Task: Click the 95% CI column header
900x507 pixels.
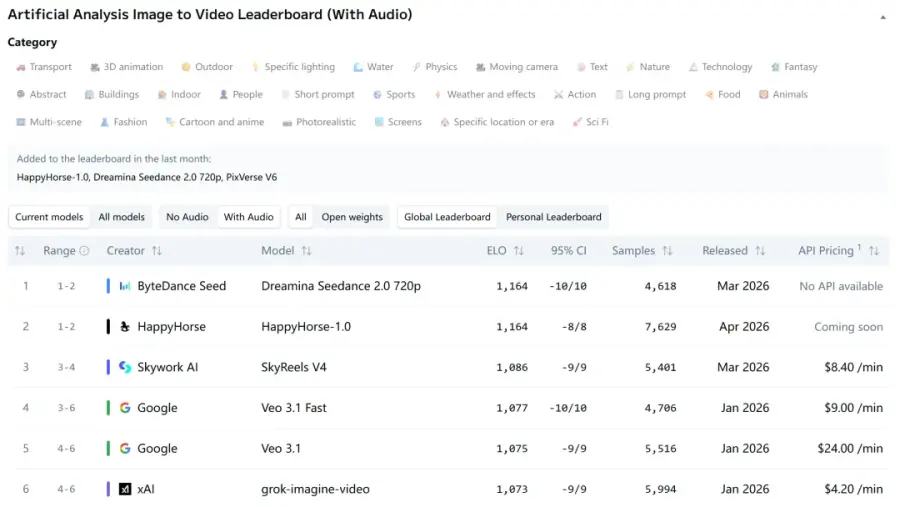Action: click(x=568, y=251)
